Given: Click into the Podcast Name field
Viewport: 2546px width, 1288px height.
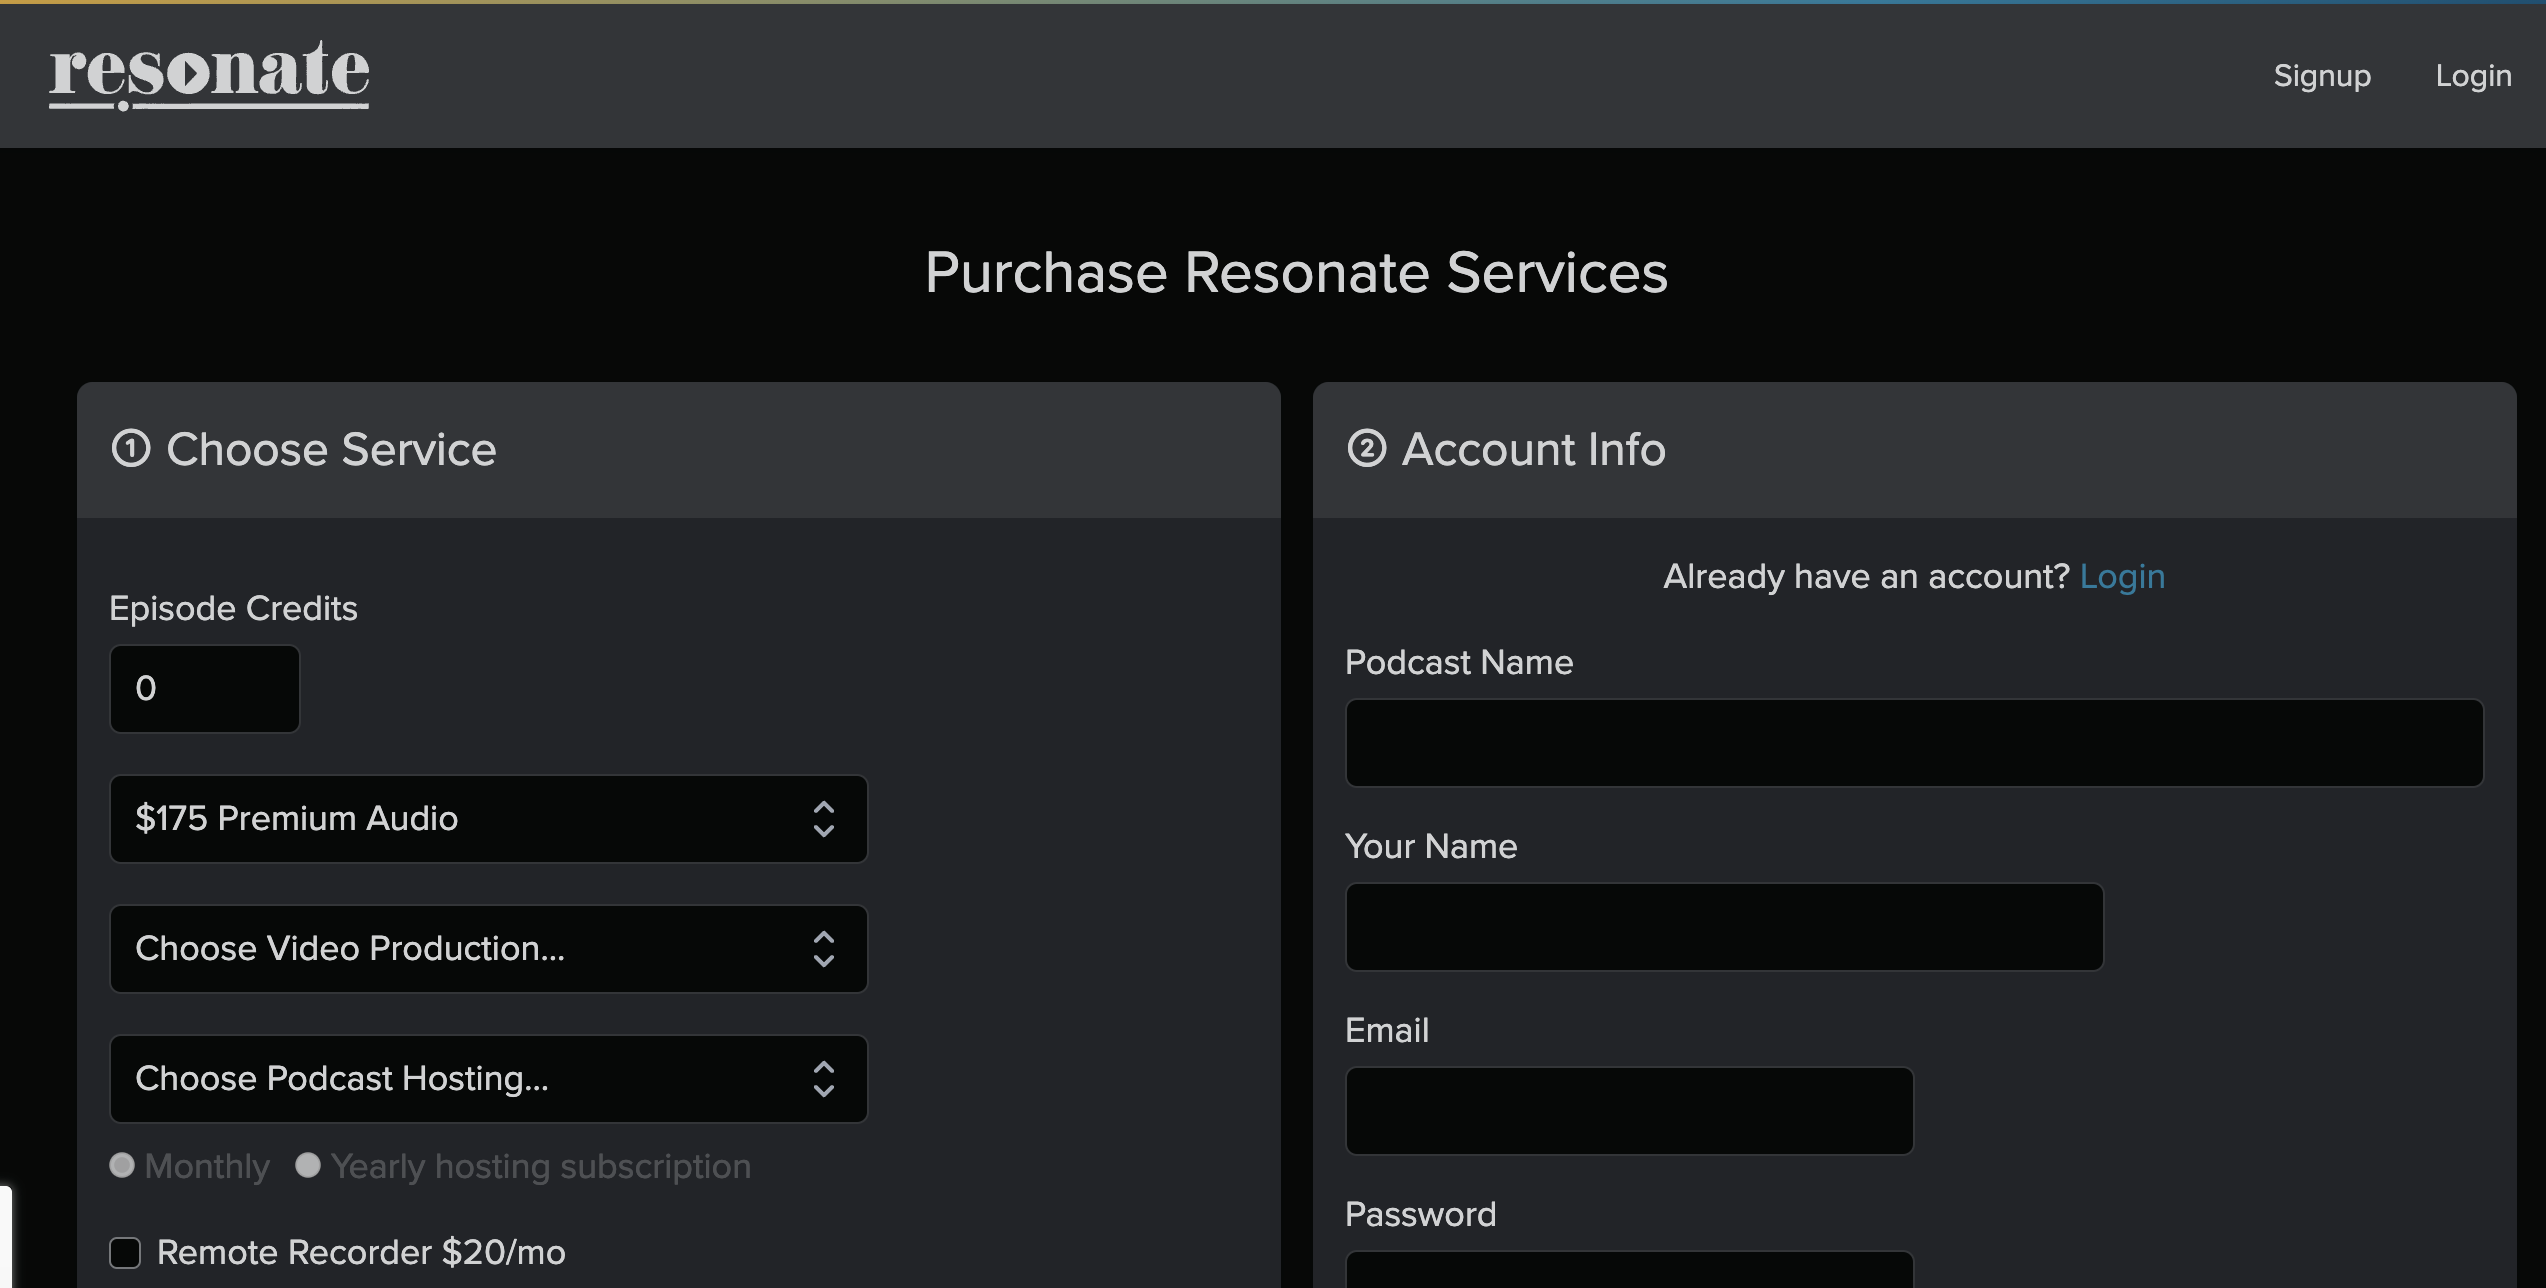Looking at the screenshot, I should tap(1913, 743).
